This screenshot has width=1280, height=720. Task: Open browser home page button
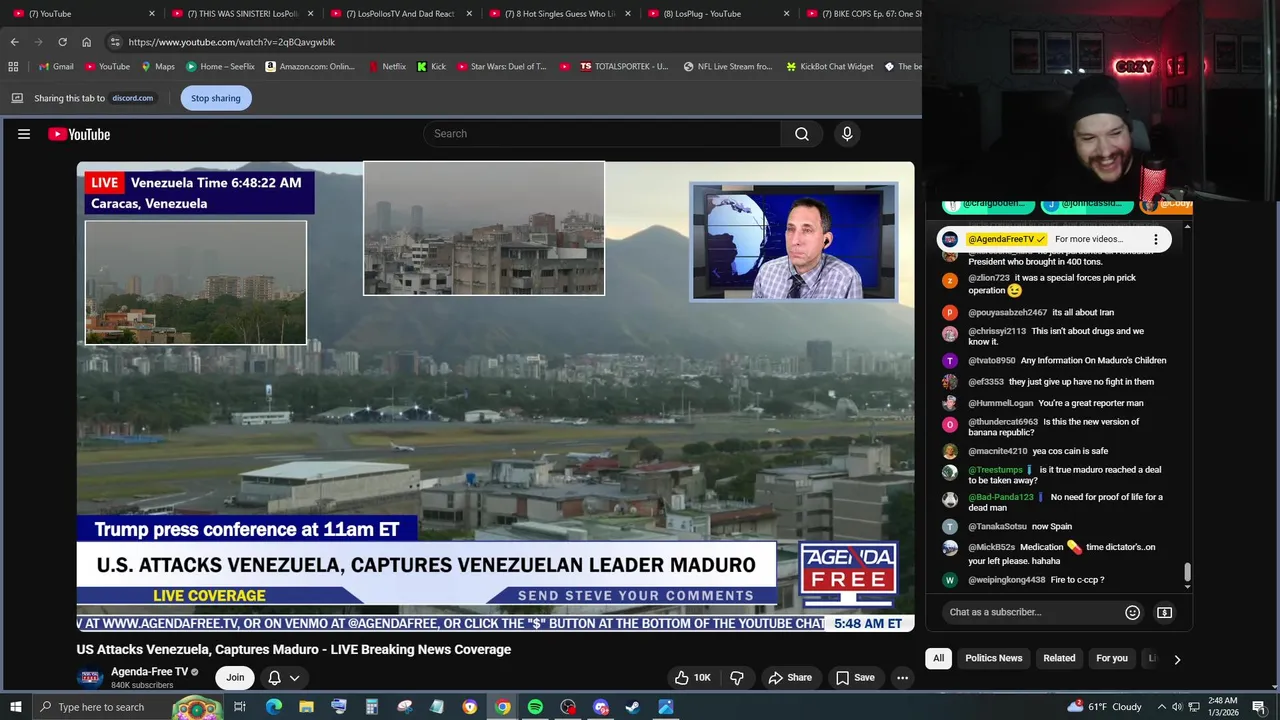point(86,42)
